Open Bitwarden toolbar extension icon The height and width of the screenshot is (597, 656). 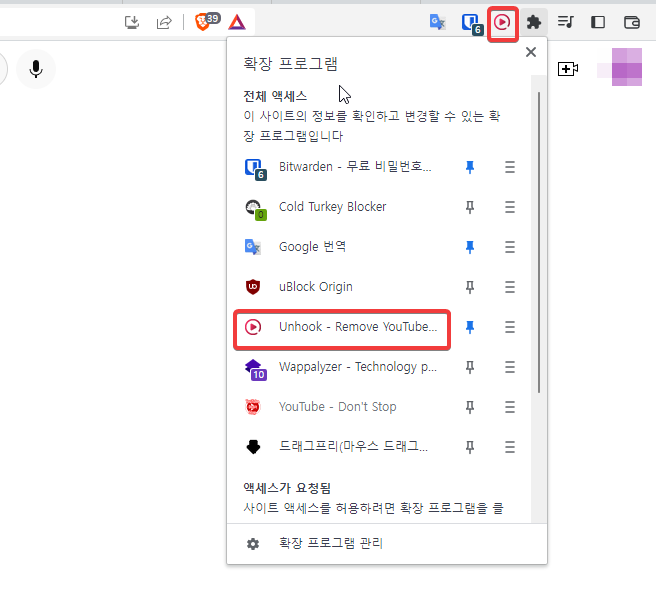click(472, 23)
